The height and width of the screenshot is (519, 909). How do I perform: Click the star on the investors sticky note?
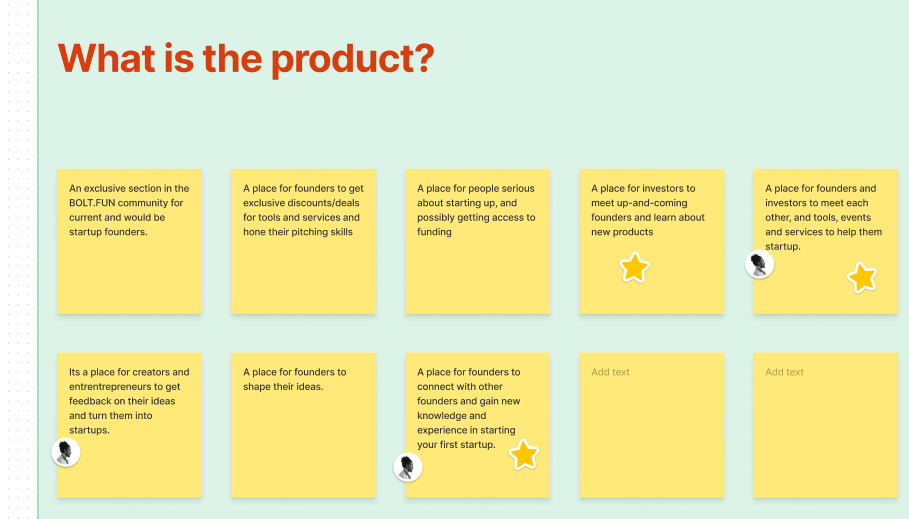point(634,267)
